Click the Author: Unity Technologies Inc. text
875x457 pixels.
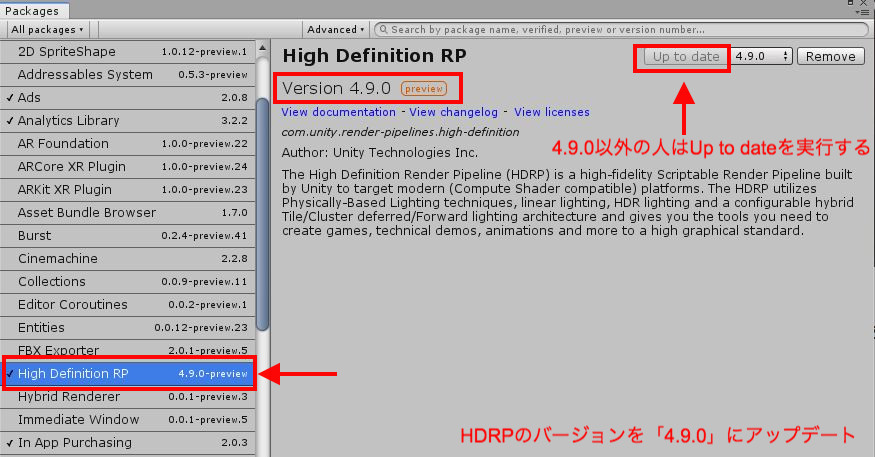[x=379, y=153]
